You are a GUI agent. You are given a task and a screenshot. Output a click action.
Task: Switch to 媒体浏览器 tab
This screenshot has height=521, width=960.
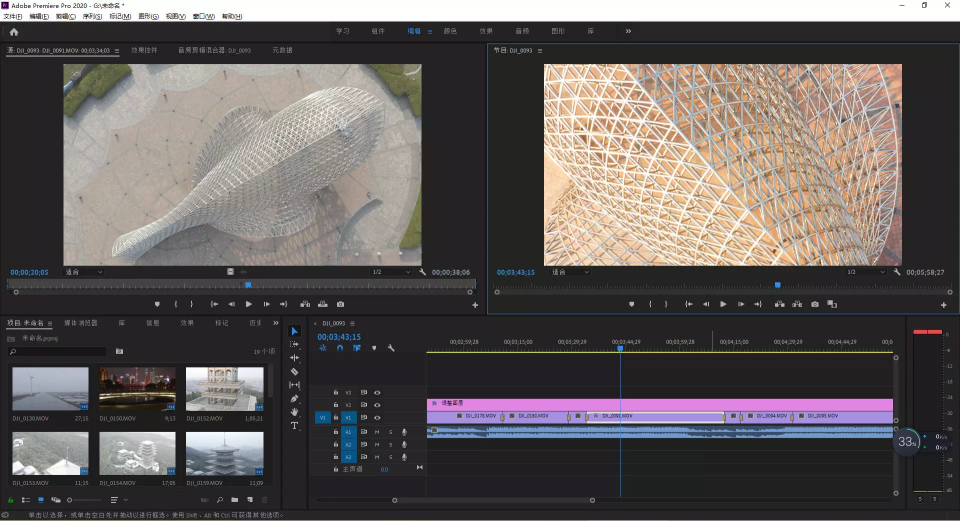(81, 323)
